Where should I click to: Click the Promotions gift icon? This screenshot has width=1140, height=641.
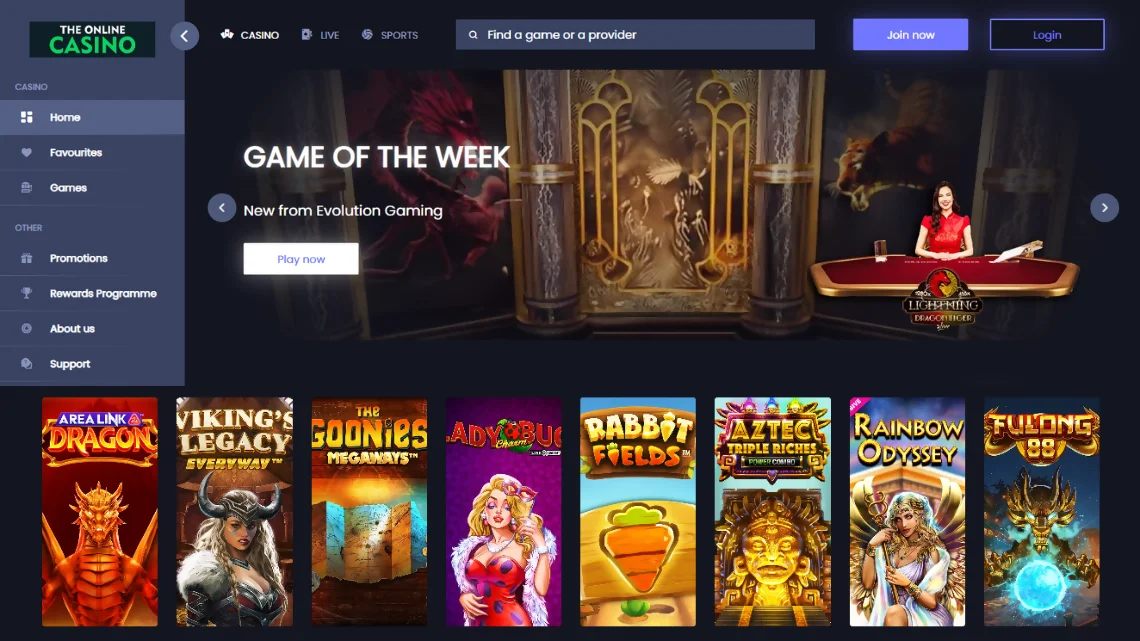(x=26, y=258)
